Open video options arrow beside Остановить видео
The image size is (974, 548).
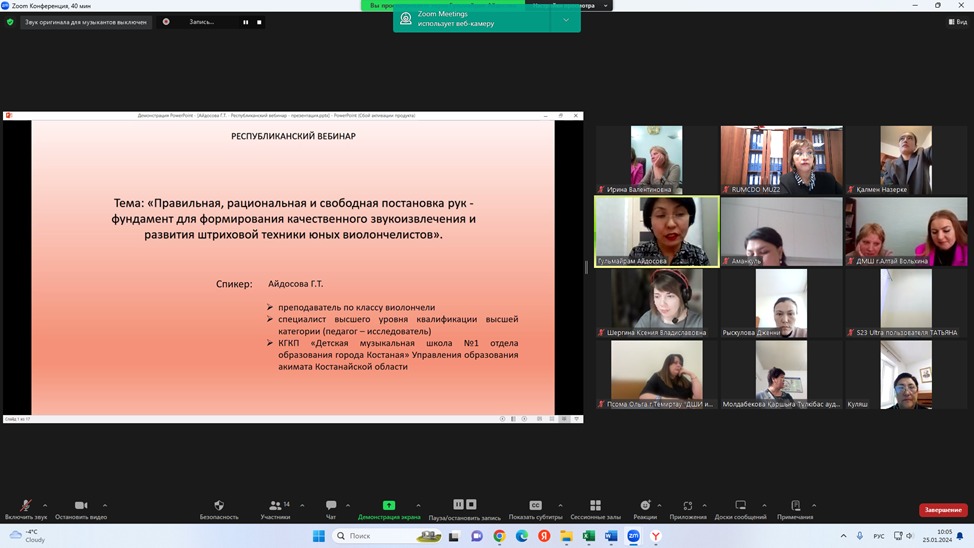click(x=105, y=506)
